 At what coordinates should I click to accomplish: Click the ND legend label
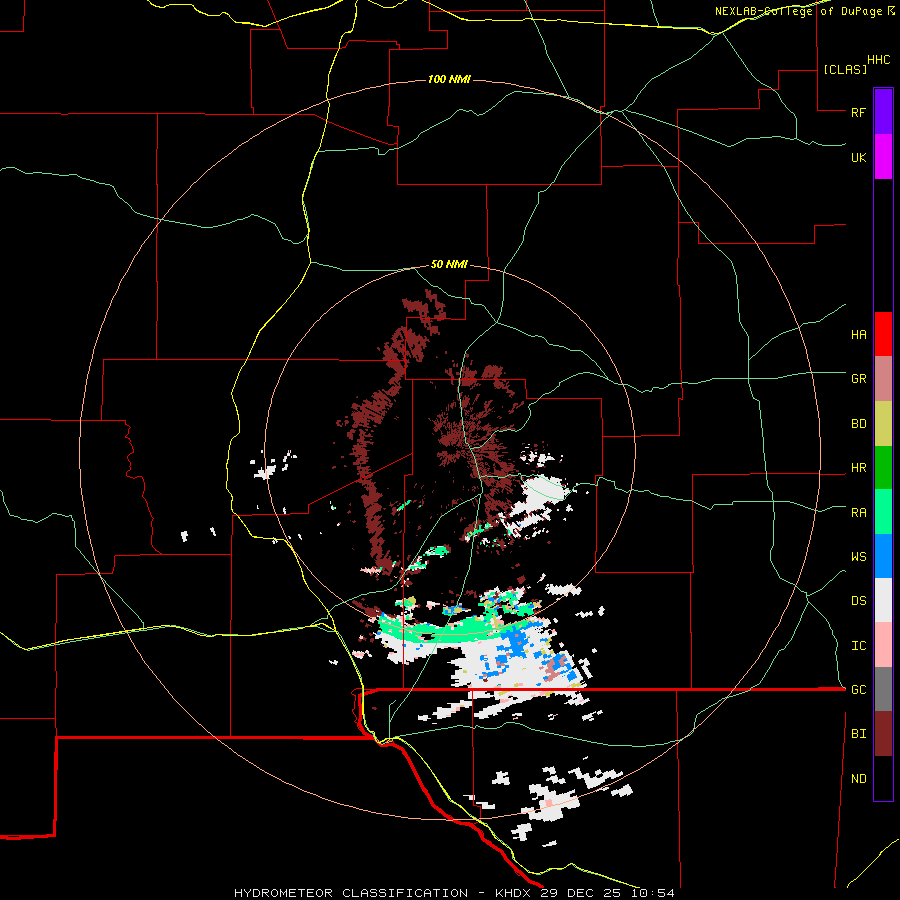coord(858,779)
